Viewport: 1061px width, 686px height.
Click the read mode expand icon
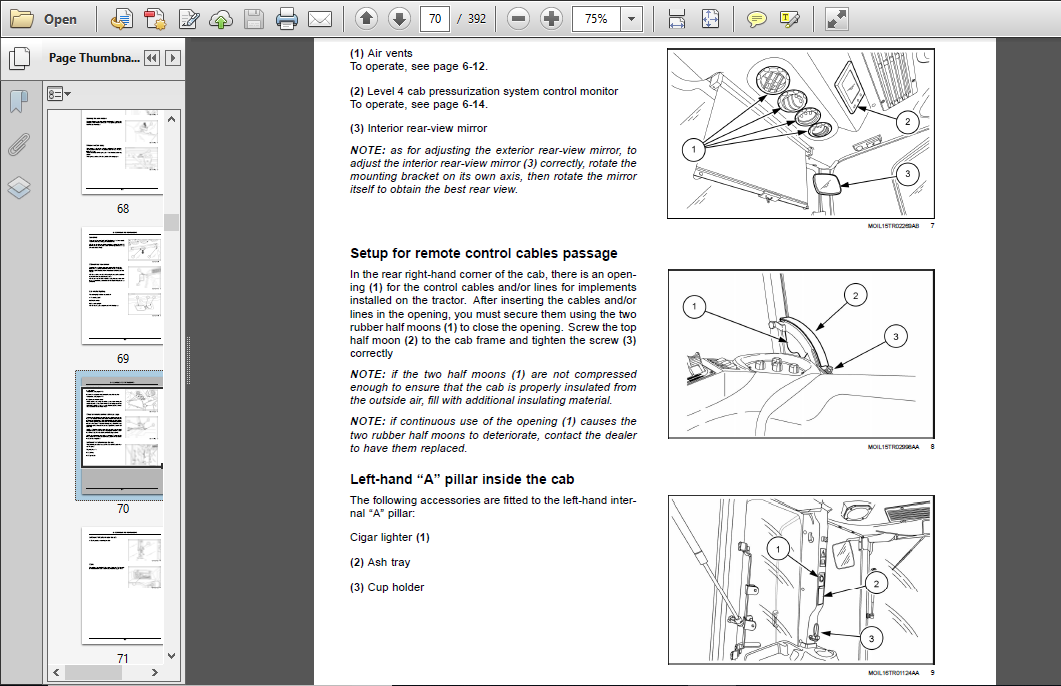(x=836, y=19)
